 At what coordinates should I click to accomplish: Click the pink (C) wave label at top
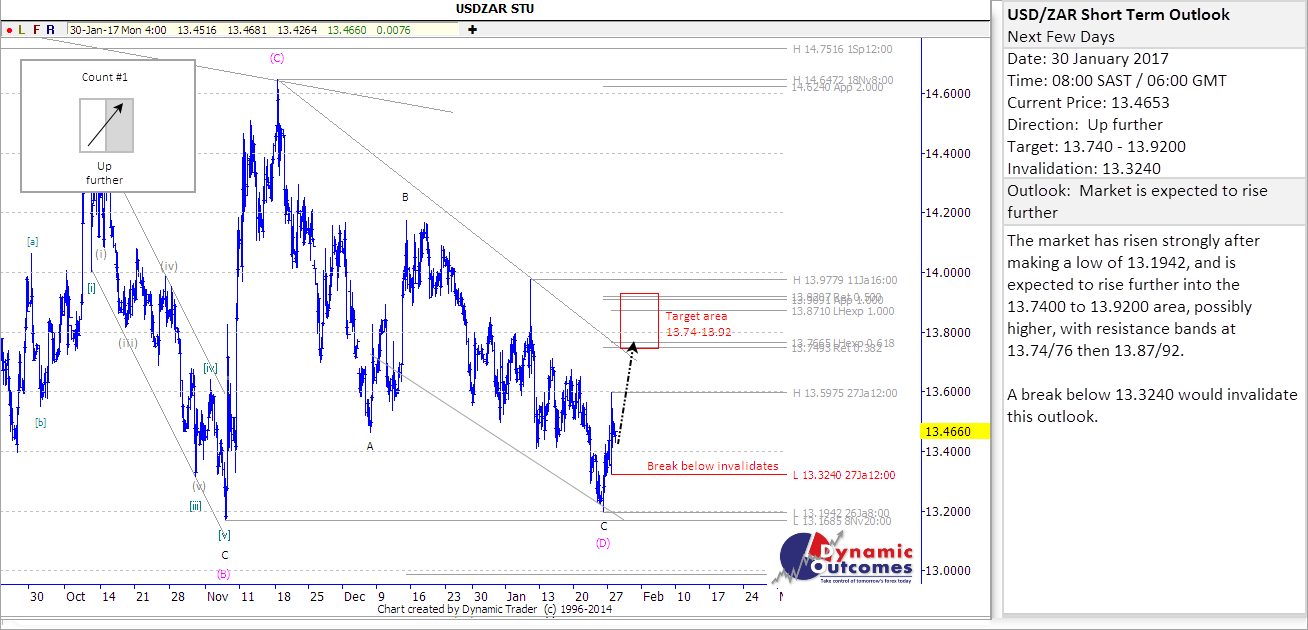[278, 58]
